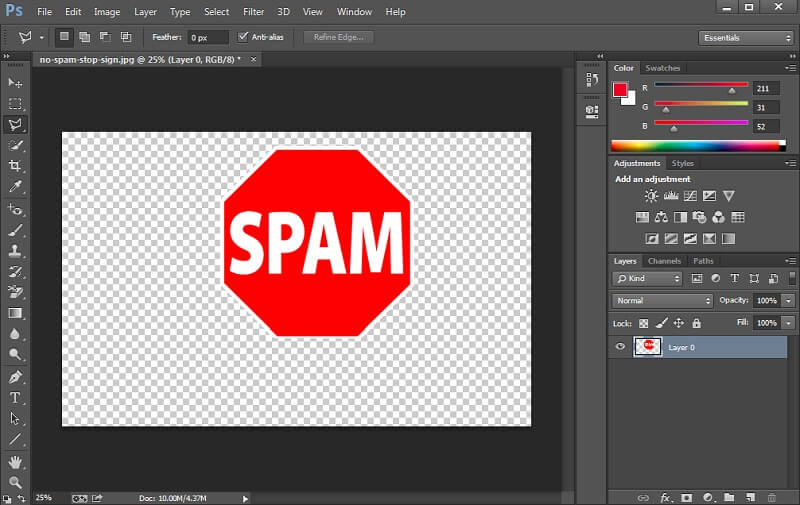Open the Normal blend mode dropdown

coord(662,300)
